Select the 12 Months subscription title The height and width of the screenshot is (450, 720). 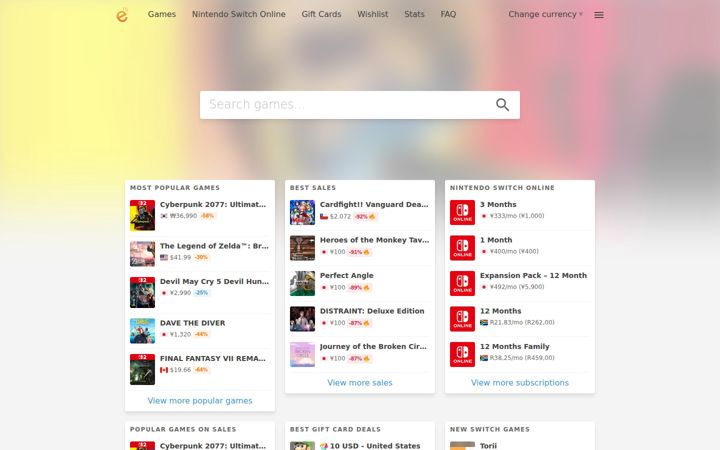[x=501, y=311]
